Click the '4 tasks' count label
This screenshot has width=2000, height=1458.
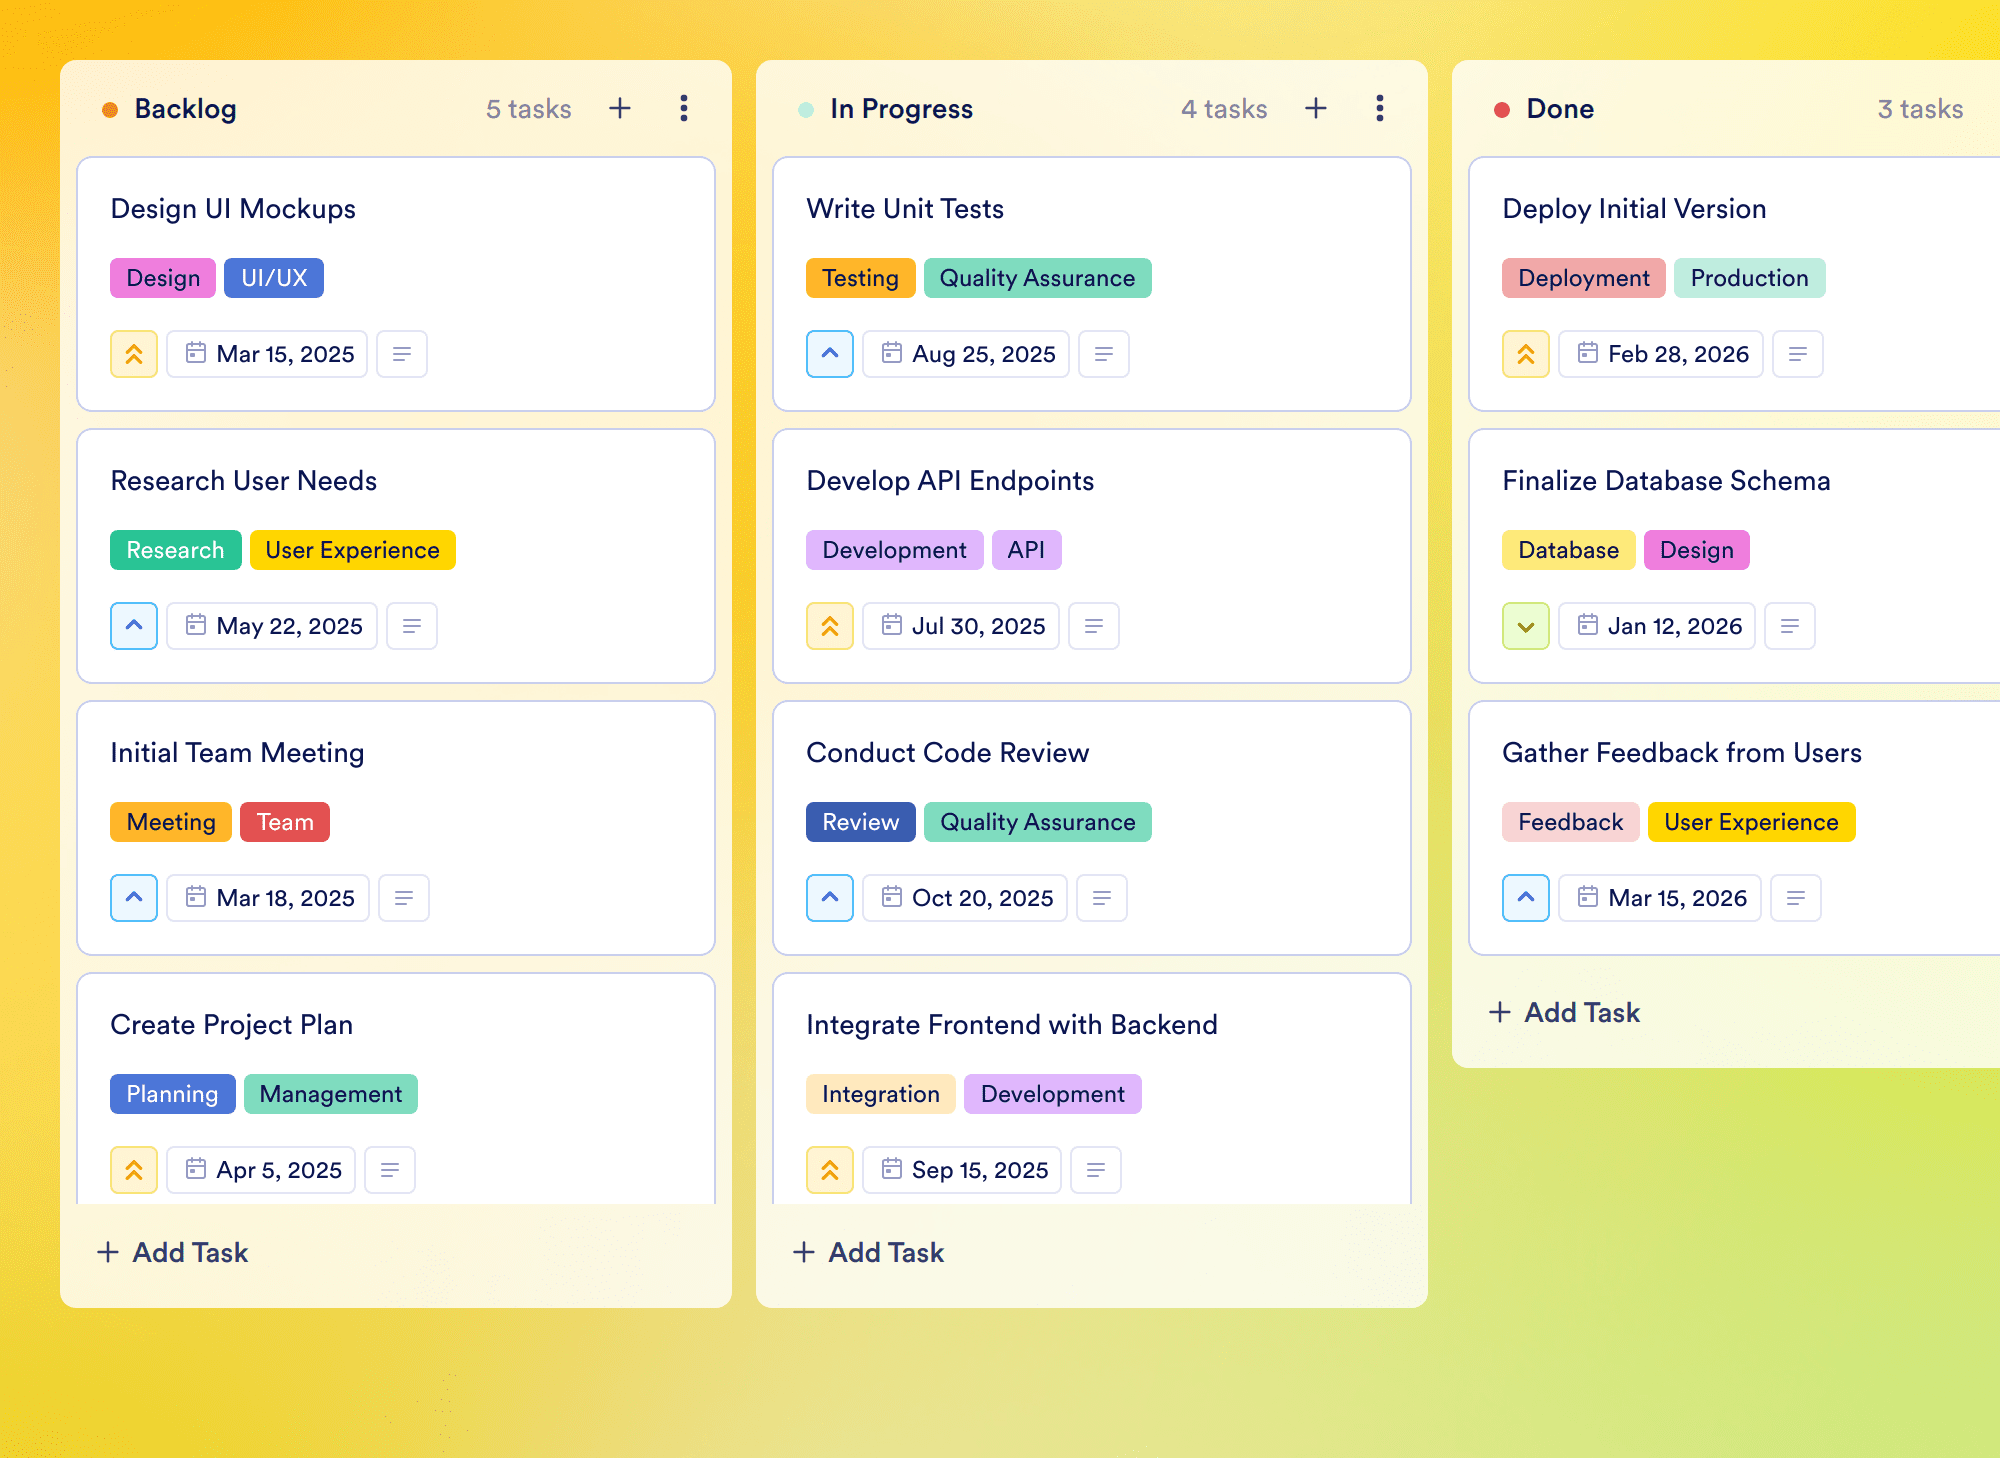coord(1225,108)
